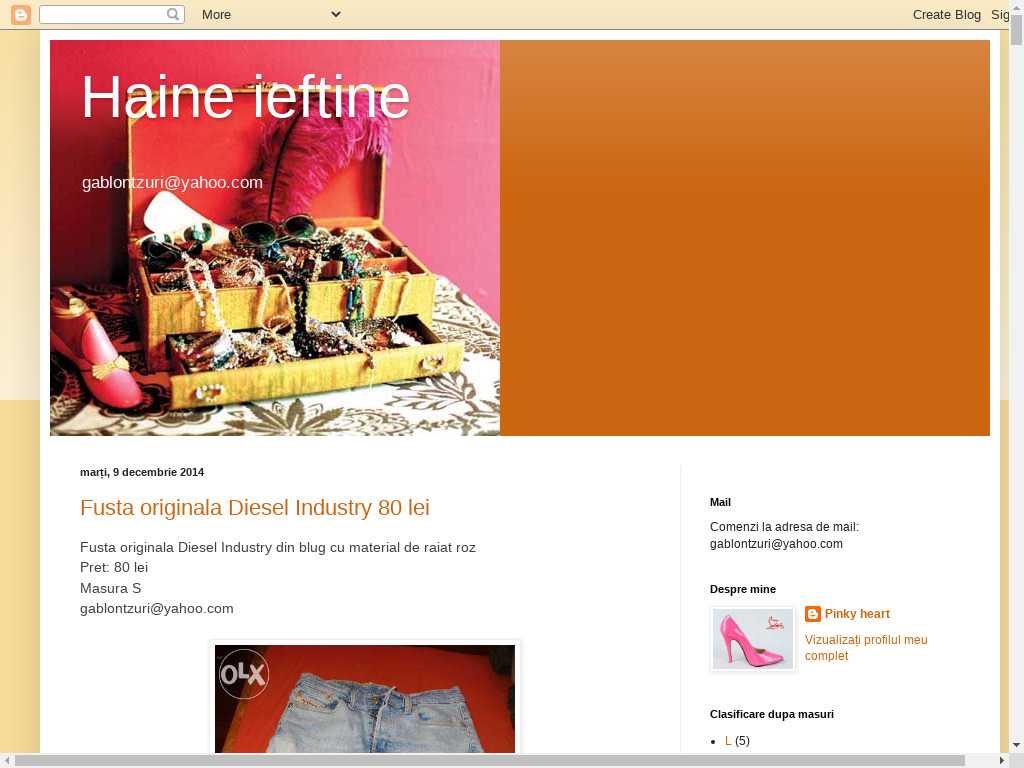Click the scroll left arrow
Image resolution: width=1024 pixels, height=768 pixels.
(7, 761)
